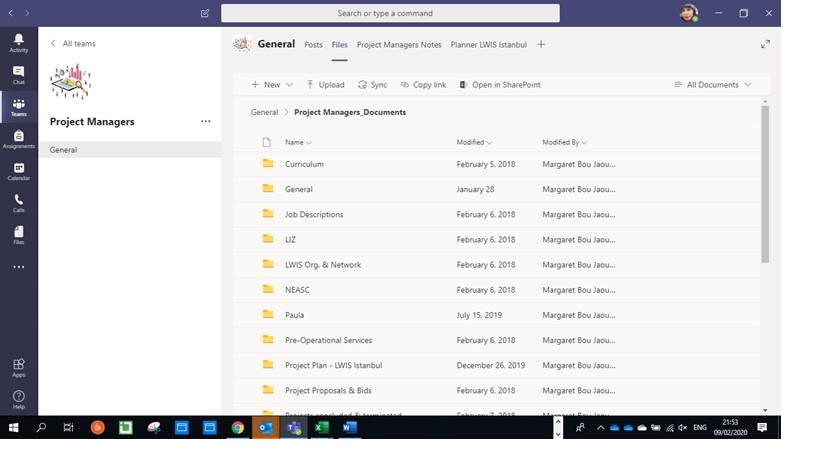The width and height of the screenshot is (819, 460).
Task: Open Task View on taskbar
Action: (68, 428)
